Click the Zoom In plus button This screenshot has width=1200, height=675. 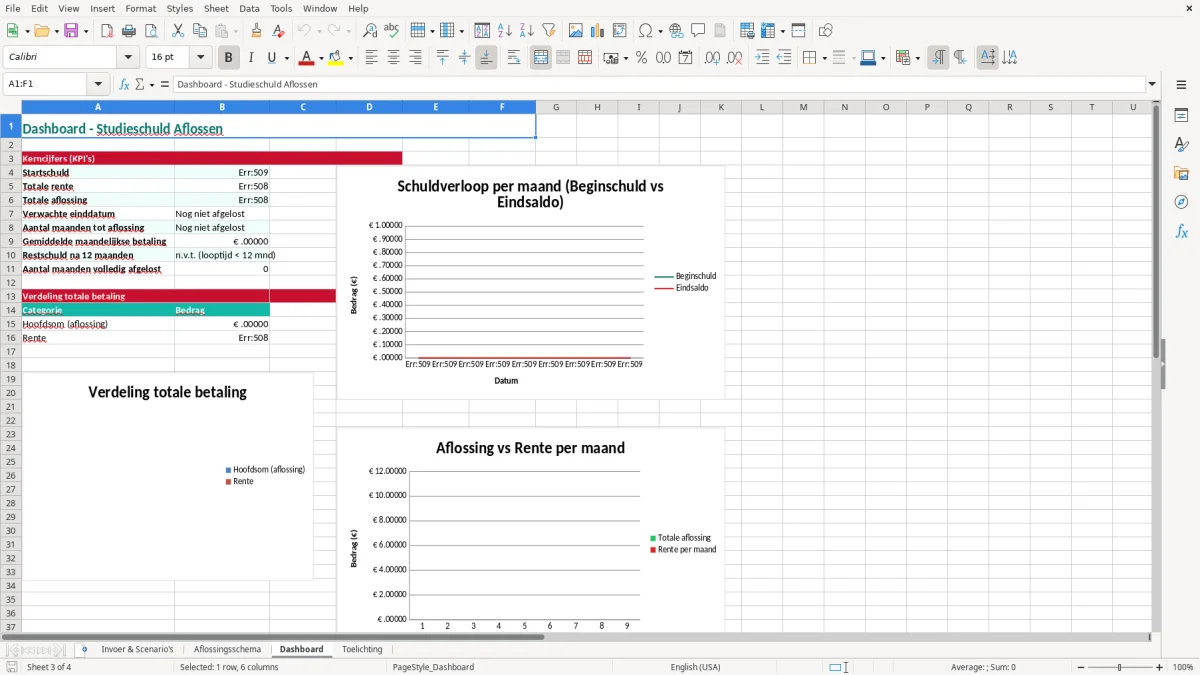tap(1160, 667)
